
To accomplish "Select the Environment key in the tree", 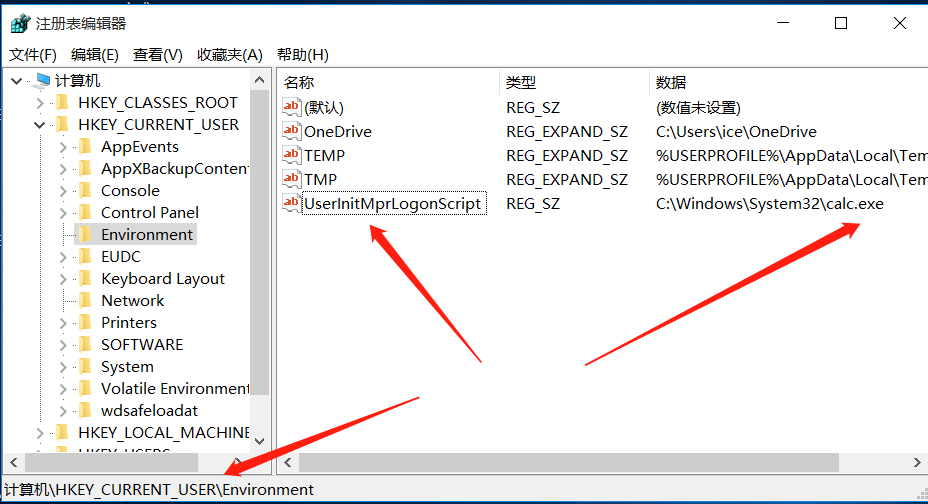I will 147,234.
